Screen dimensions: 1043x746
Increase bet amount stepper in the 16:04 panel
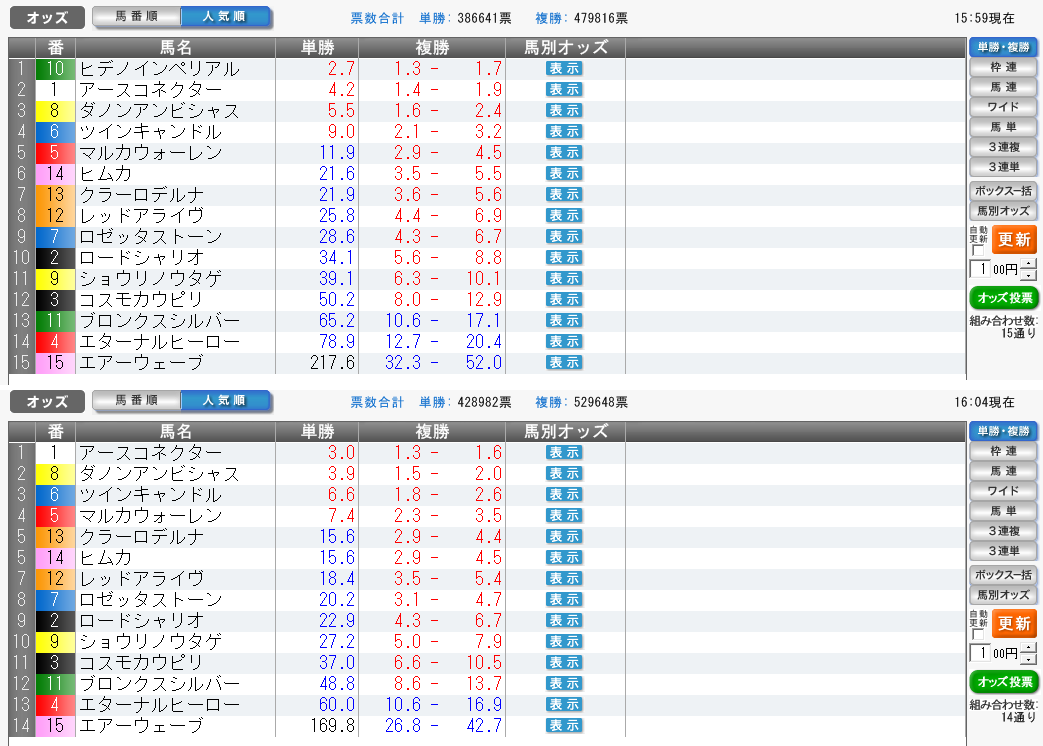pyautogui.click(x=1029, y=648)
